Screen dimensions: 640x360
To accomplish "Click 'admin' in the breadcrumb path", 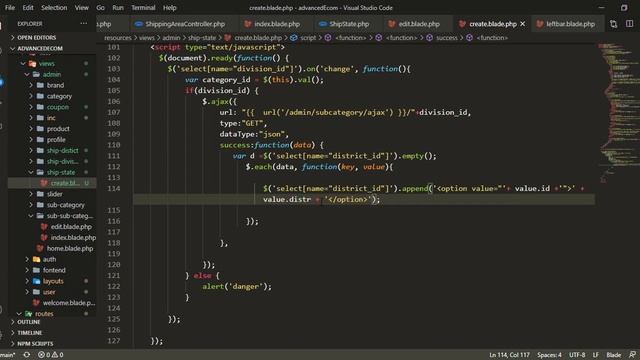I will (171, 38).
